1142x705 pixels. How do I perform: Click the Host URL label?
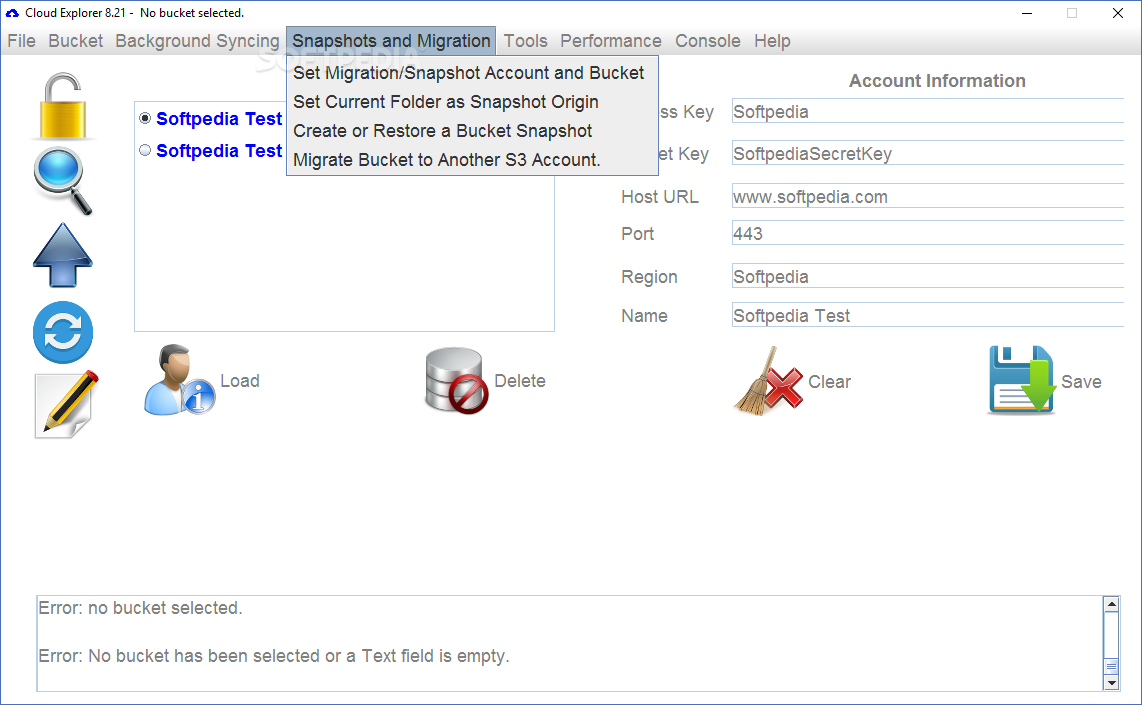point(659,197)
